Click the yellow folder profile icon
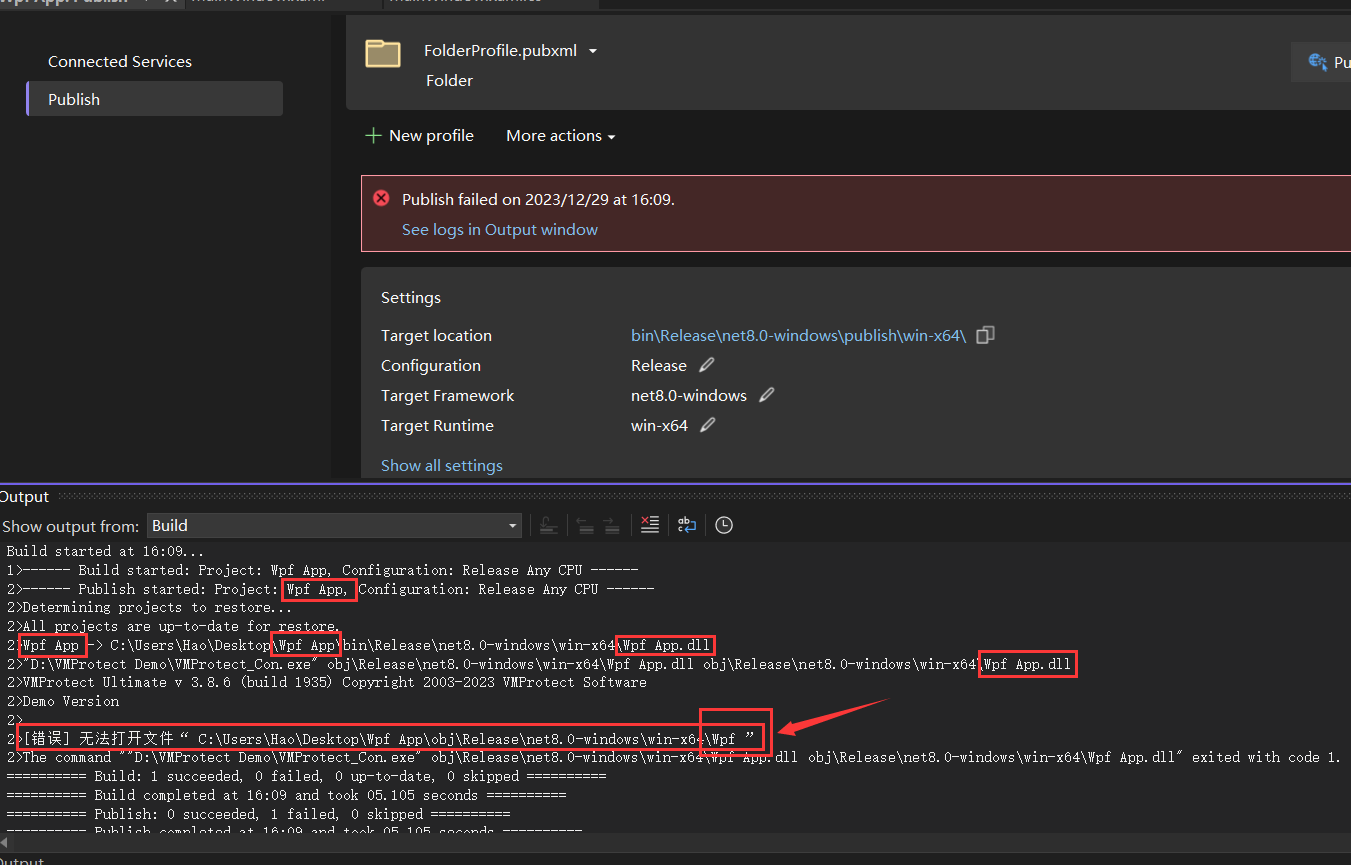The image size is (1351, 865). click(x=383, y=54)
